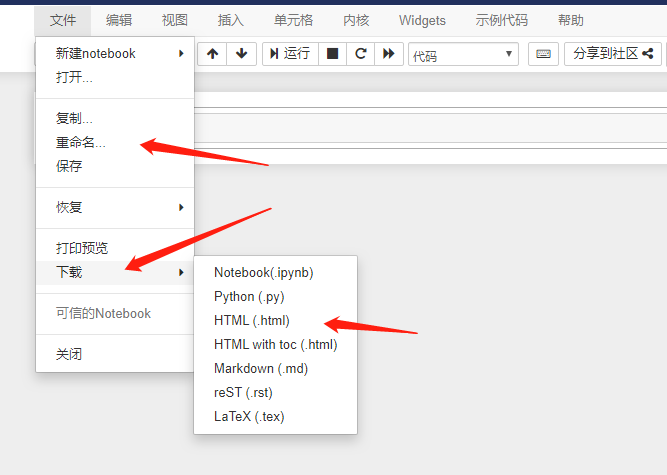Click the 运行 (Run) button
Screen dimensions: 667x475
289,54
